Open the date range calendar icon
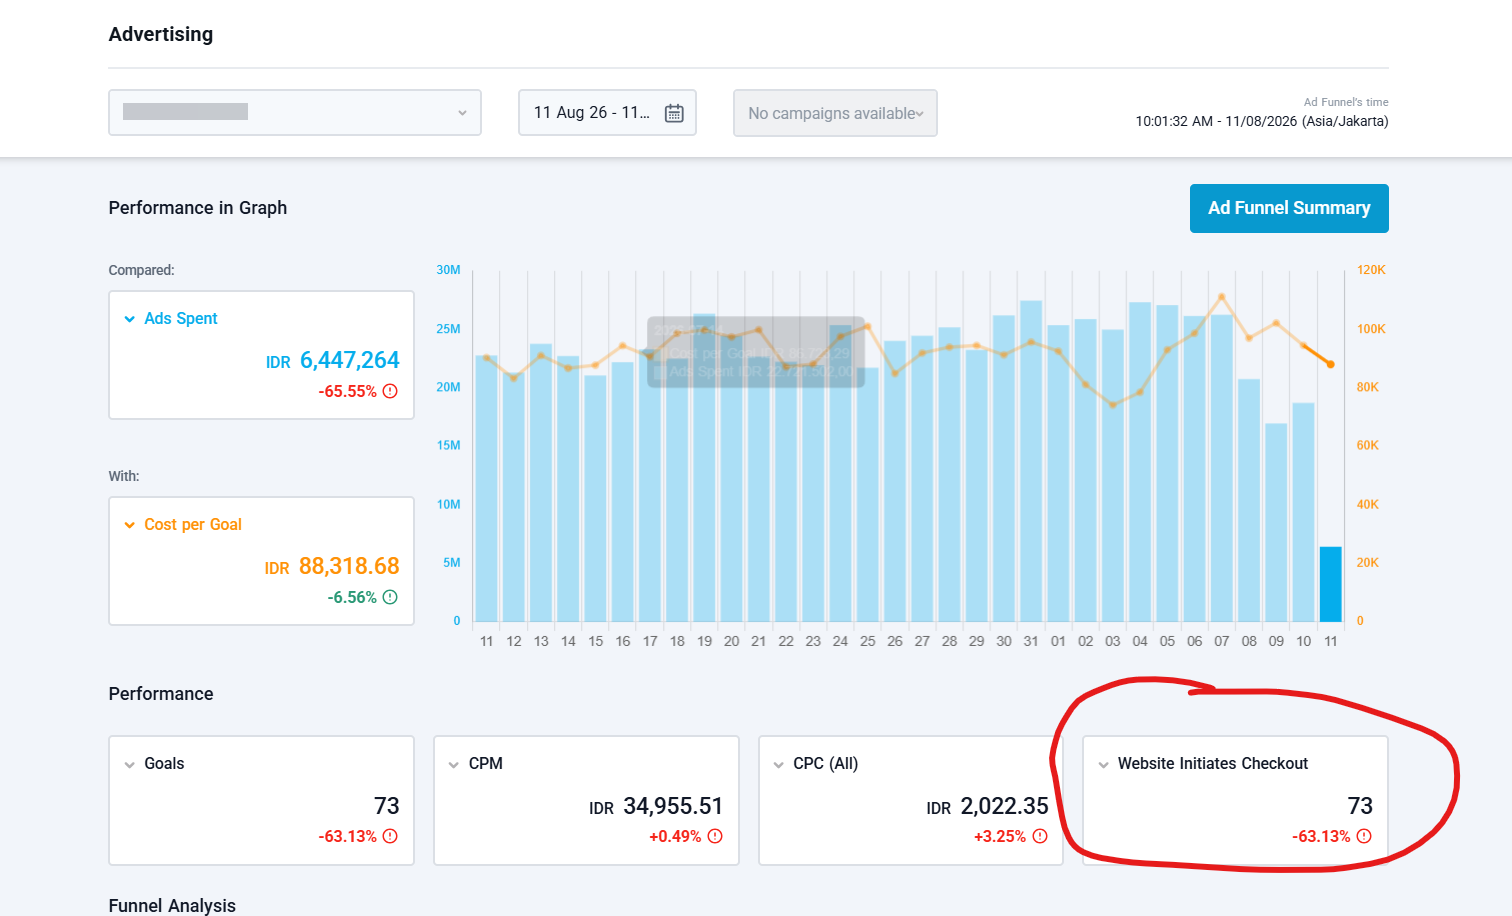 [x=674, y=113]
